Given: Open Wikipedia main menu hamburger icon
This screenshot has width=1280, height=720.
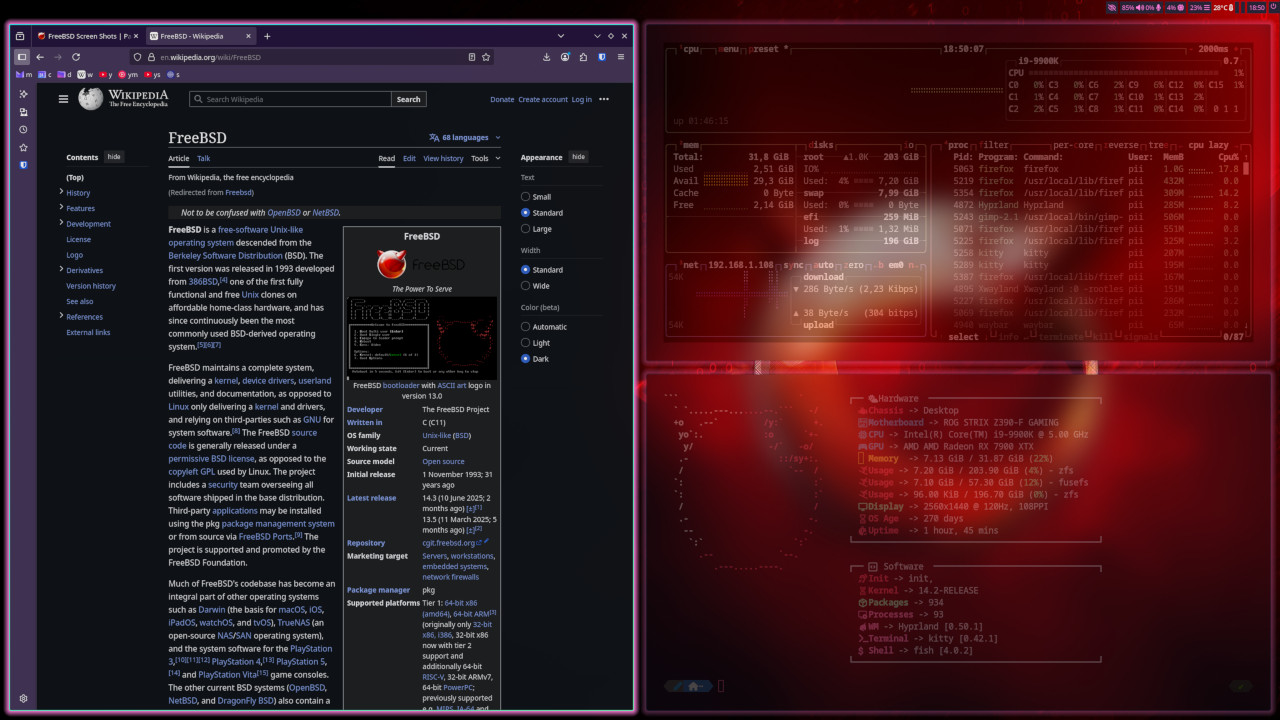Looking at the screenshot, I should coord(63,99).
